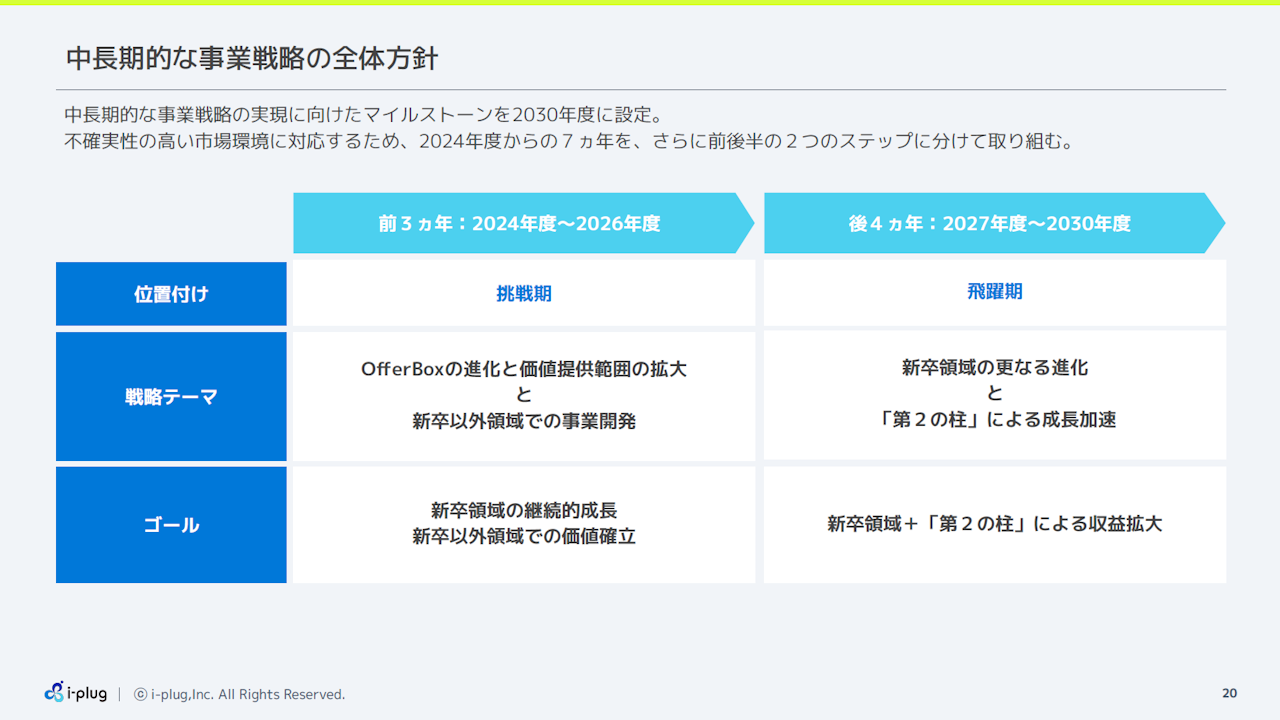Screen dimensions: 1280x720
Task: Select the sentence mentioning マイルストーンを2030年度に設定
Action: click(x=364, y=114)
